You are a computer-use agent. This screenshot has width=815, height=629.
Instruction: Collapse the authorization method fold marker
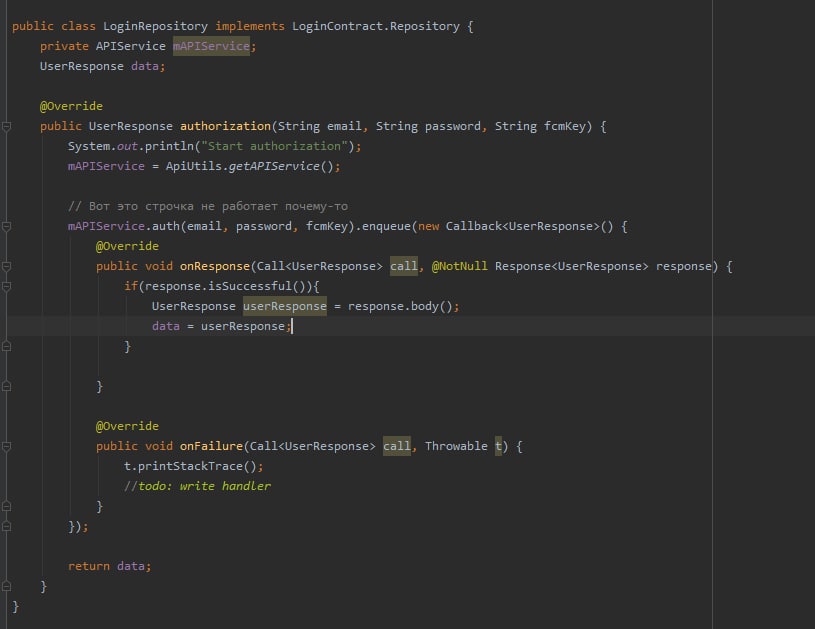[7, 126]
